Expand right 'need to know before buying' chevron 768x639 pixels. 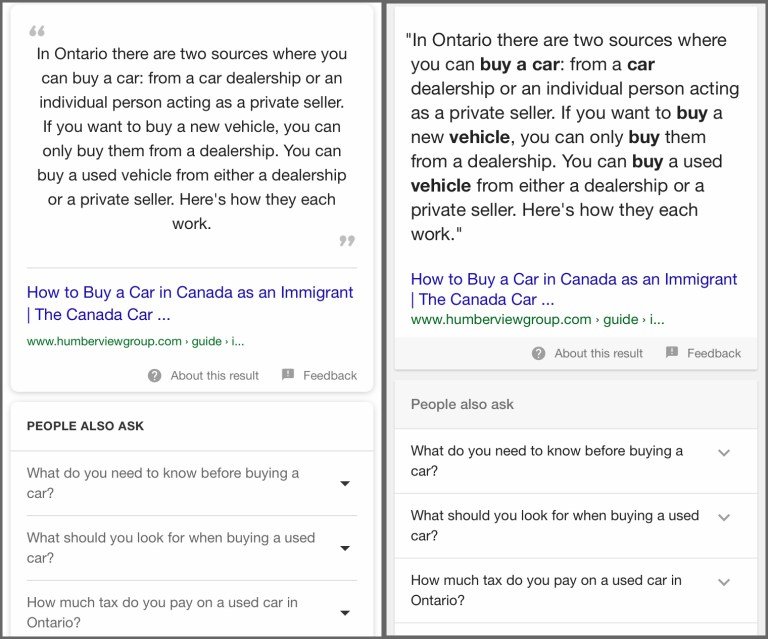pos(724,453)
